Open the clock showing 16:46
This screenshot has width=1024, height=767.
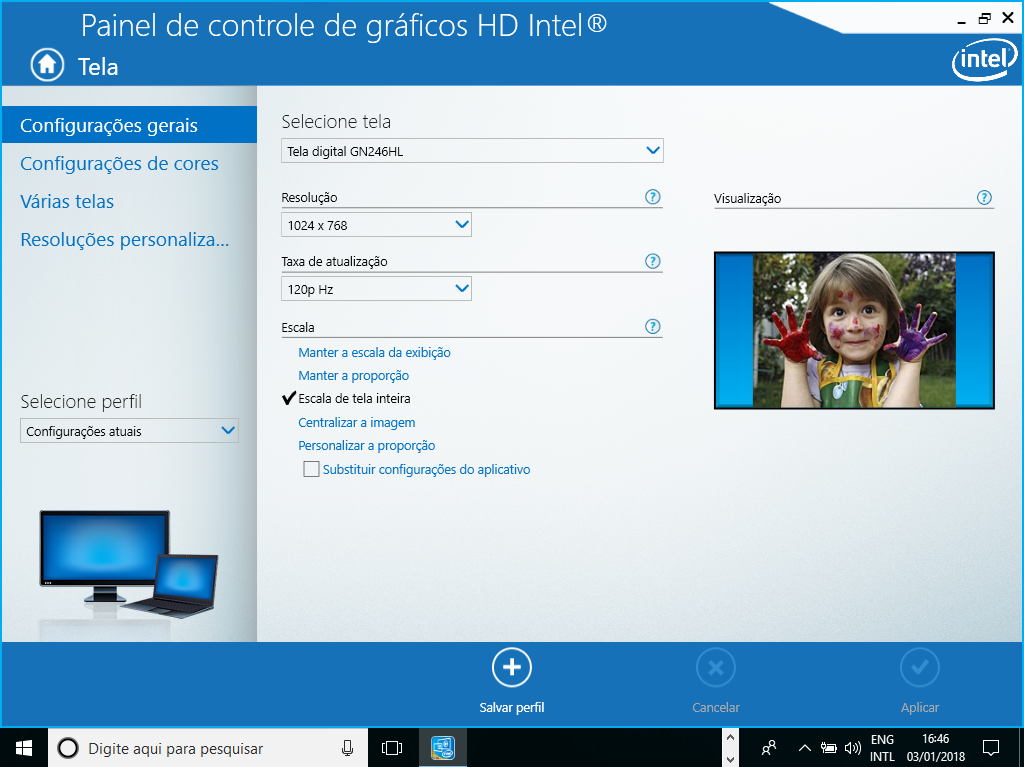935,748
